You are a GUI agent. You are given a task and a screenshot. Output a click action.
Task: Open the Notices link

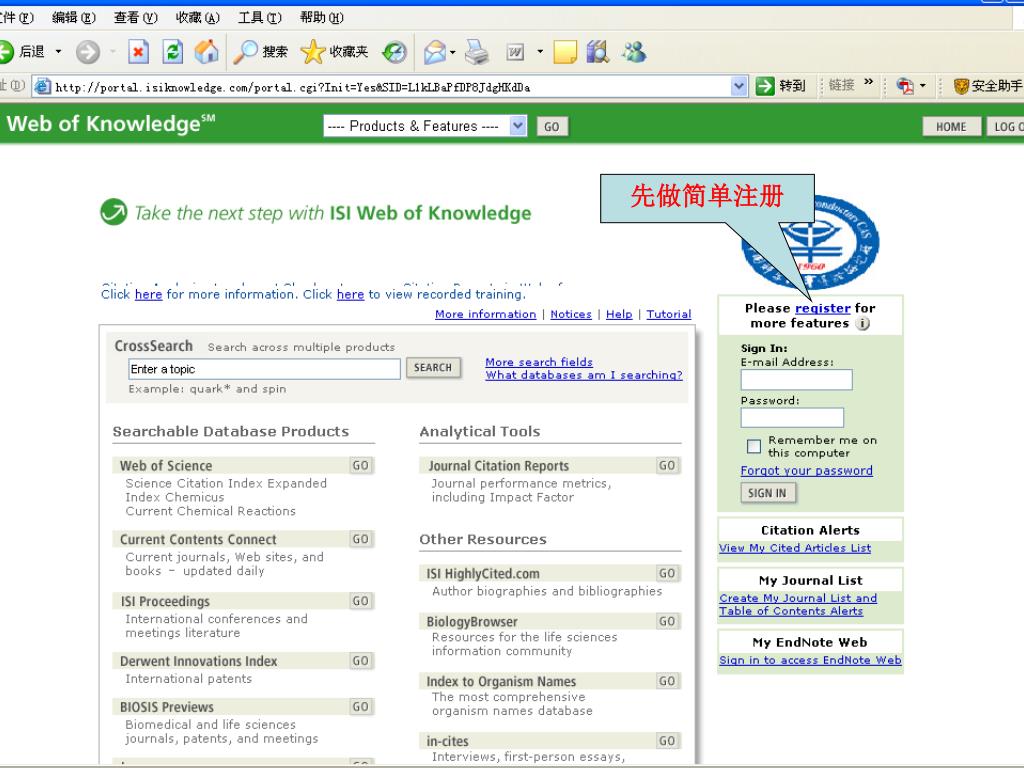point(571,314)
